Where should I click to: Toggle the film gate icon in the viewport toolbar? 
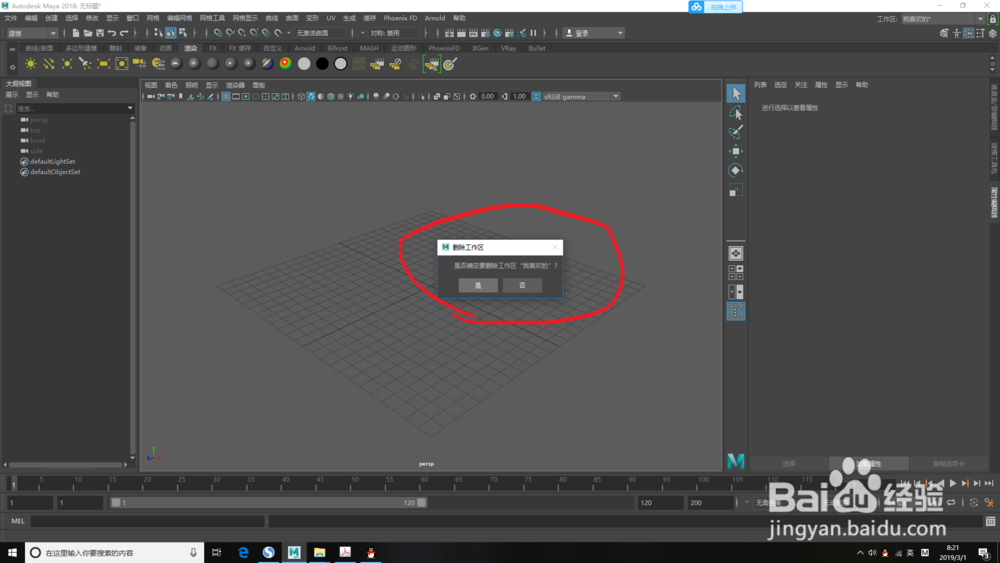coord(236,96)
